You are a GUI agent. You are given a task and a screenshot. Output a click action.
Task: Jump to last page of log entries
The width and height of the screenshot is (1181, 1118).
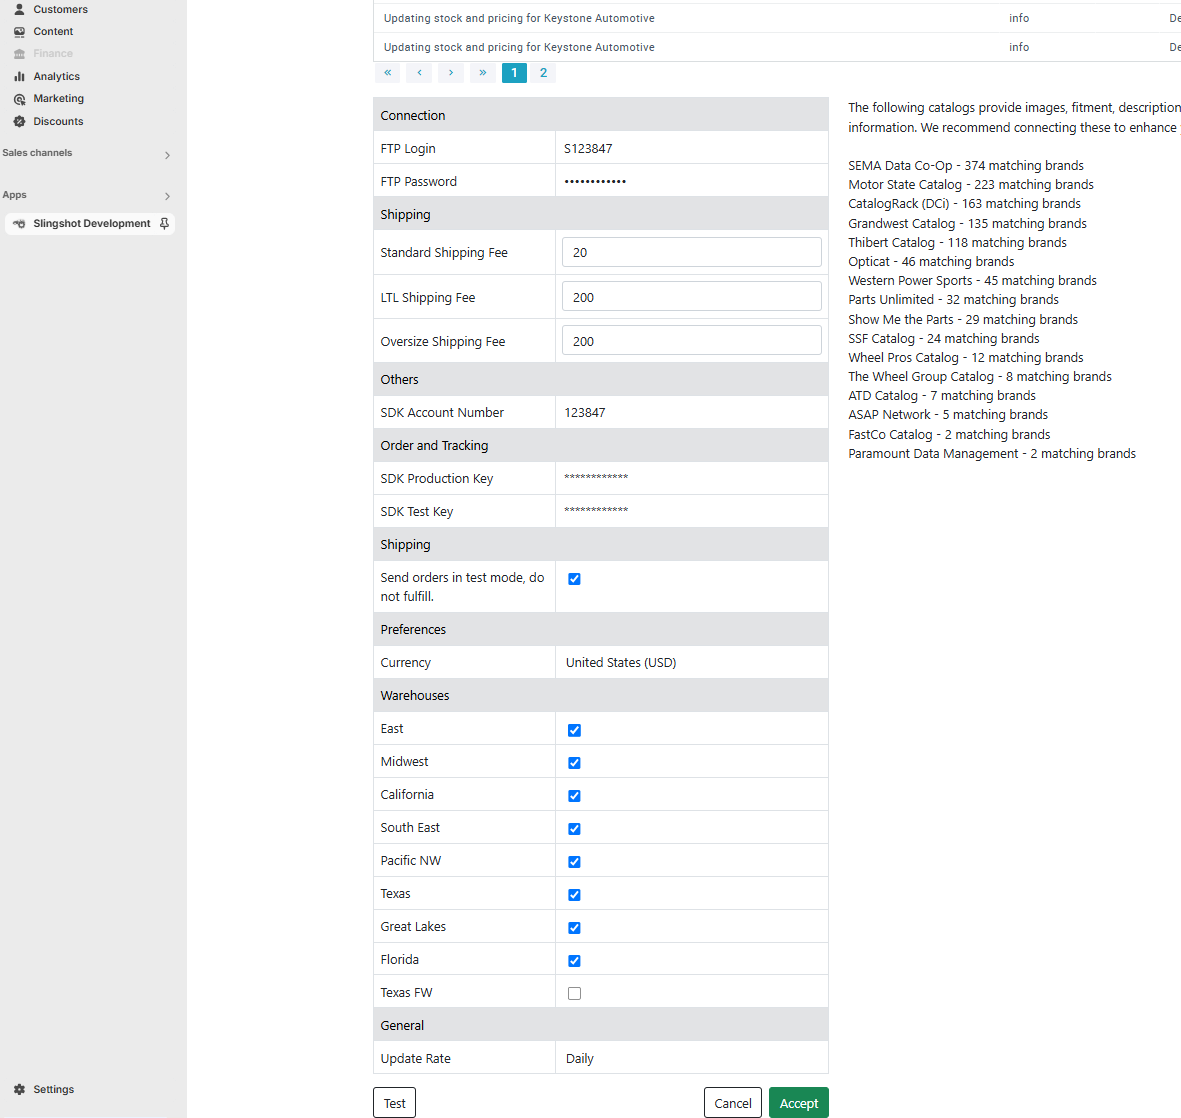(x=483, y=73)
